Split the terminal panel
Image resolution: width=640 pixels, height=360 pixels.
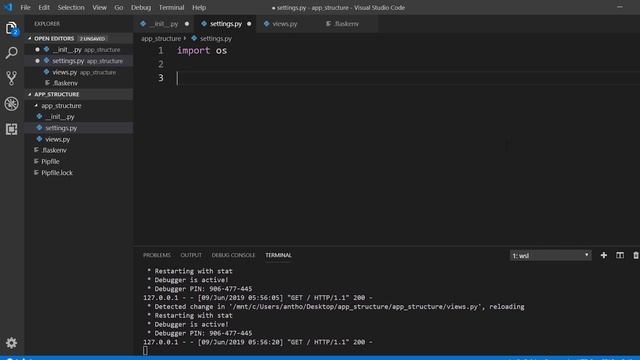pyautogui.click(x=620, y=256)
